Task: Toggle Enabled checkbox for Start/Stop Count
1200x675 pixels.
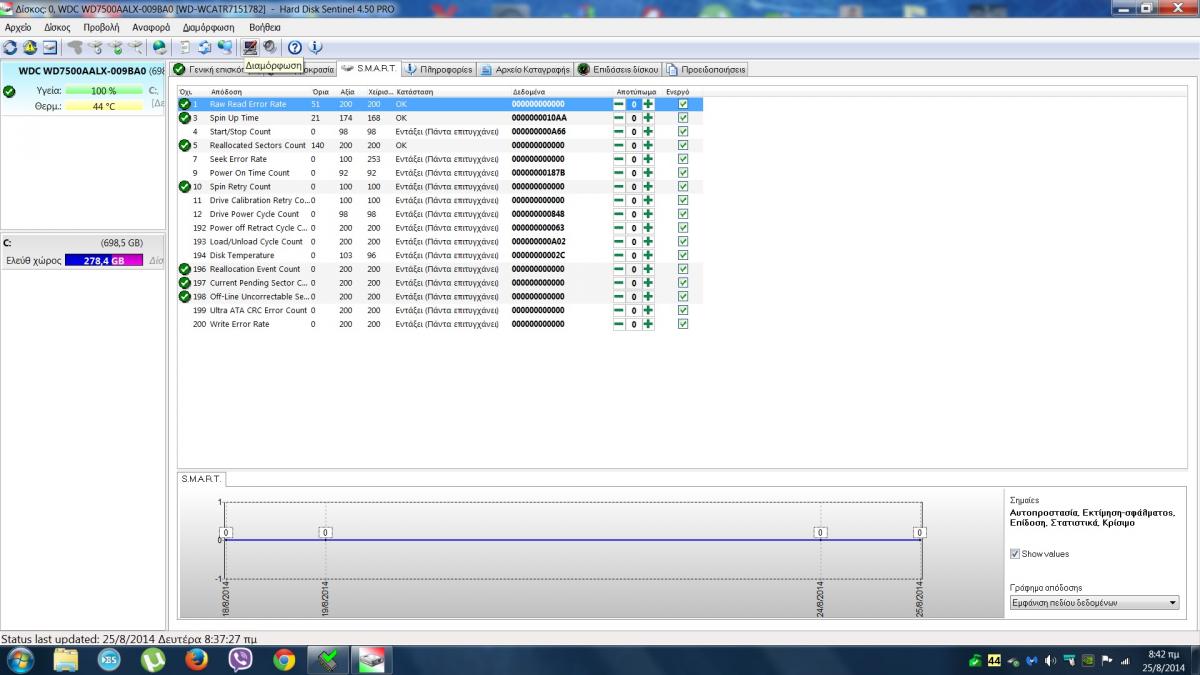Action: [x=683, y=131]
